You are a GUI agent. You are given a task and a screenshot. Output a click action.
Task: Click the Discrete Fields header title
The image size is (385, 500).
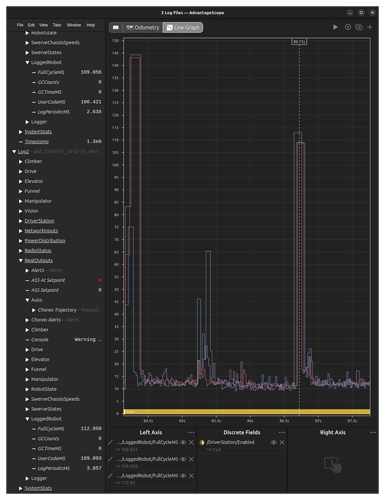(242, 432)
